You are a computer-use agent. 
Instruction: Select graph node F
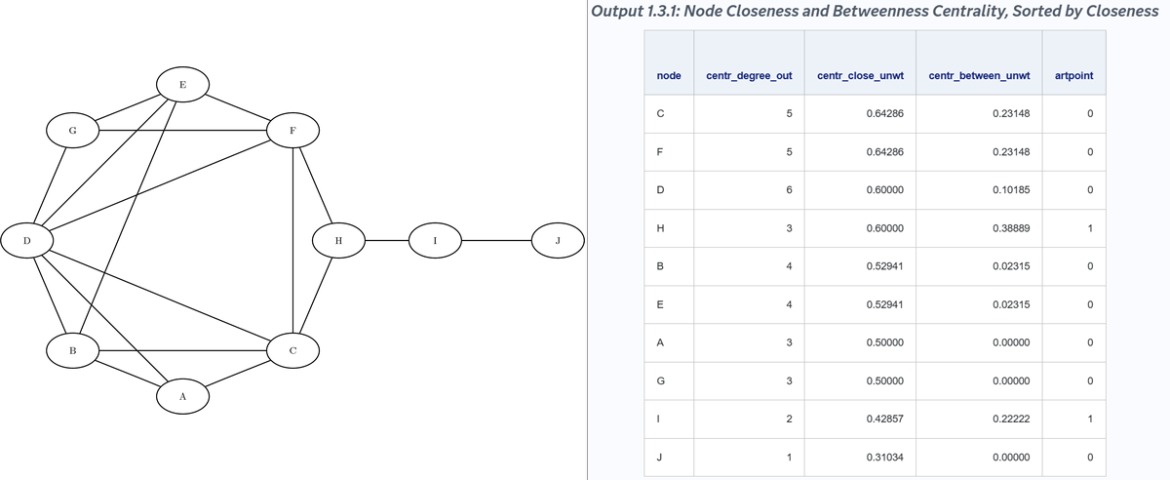click(293, 131)
